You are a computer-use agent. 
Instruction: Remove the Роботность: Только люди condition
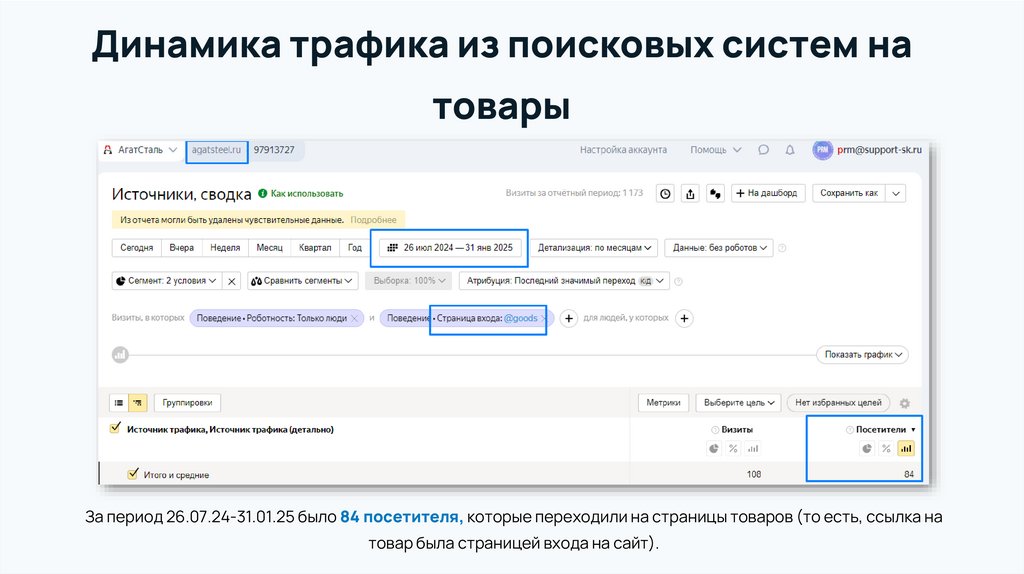tap(355, 318)
